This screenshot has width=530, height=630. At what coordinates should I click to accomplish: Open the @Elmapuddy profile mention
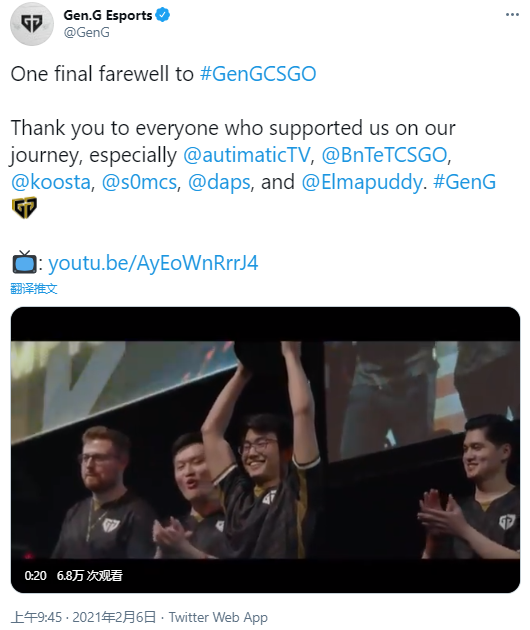tap(362, 182)
